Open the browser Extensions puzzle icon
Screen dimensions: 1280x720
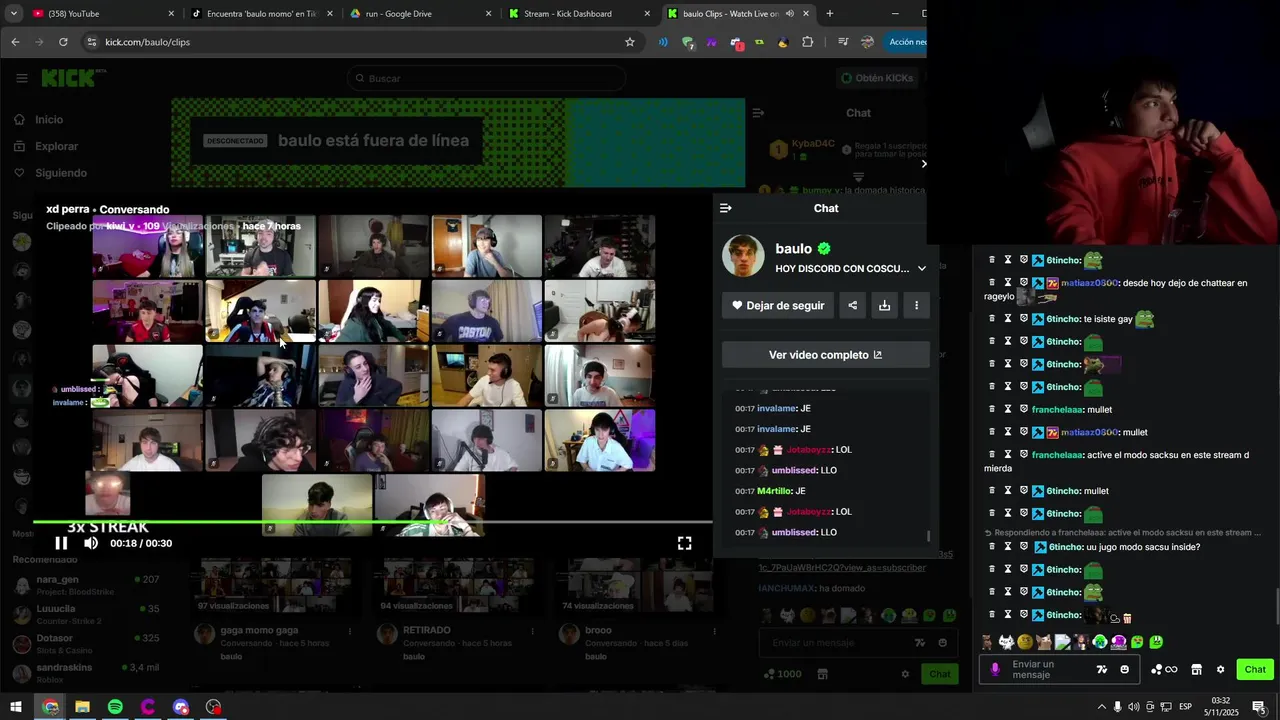click(x=808, y=42)
